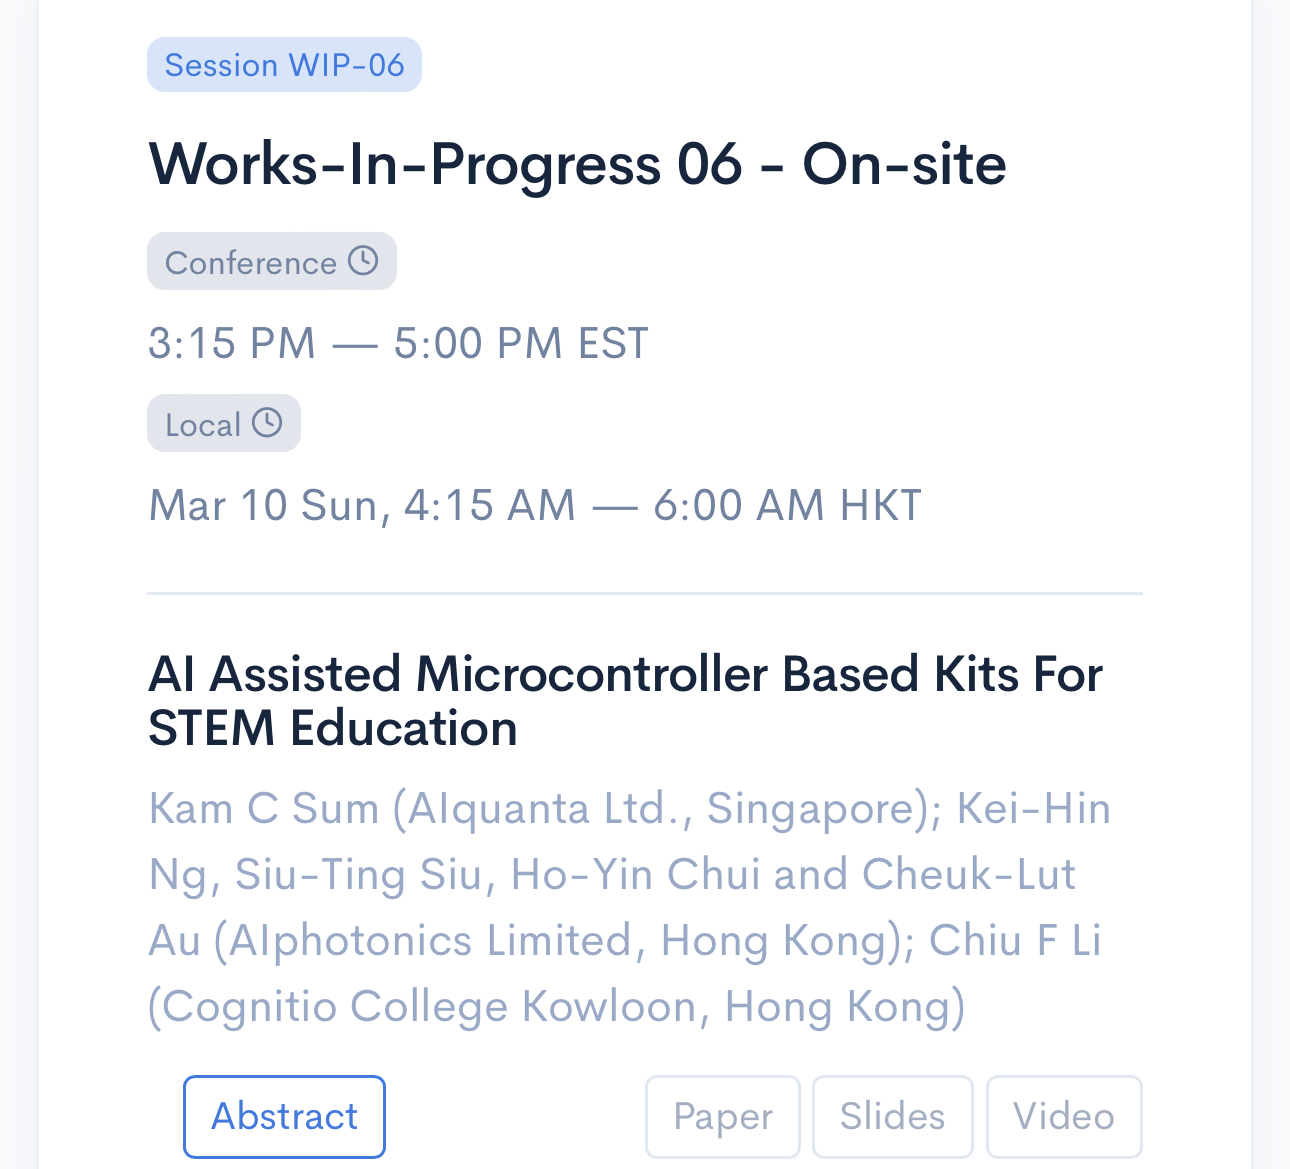Click the HKT timezone label
The image size is (1290, 1169).
pos(881,505)
